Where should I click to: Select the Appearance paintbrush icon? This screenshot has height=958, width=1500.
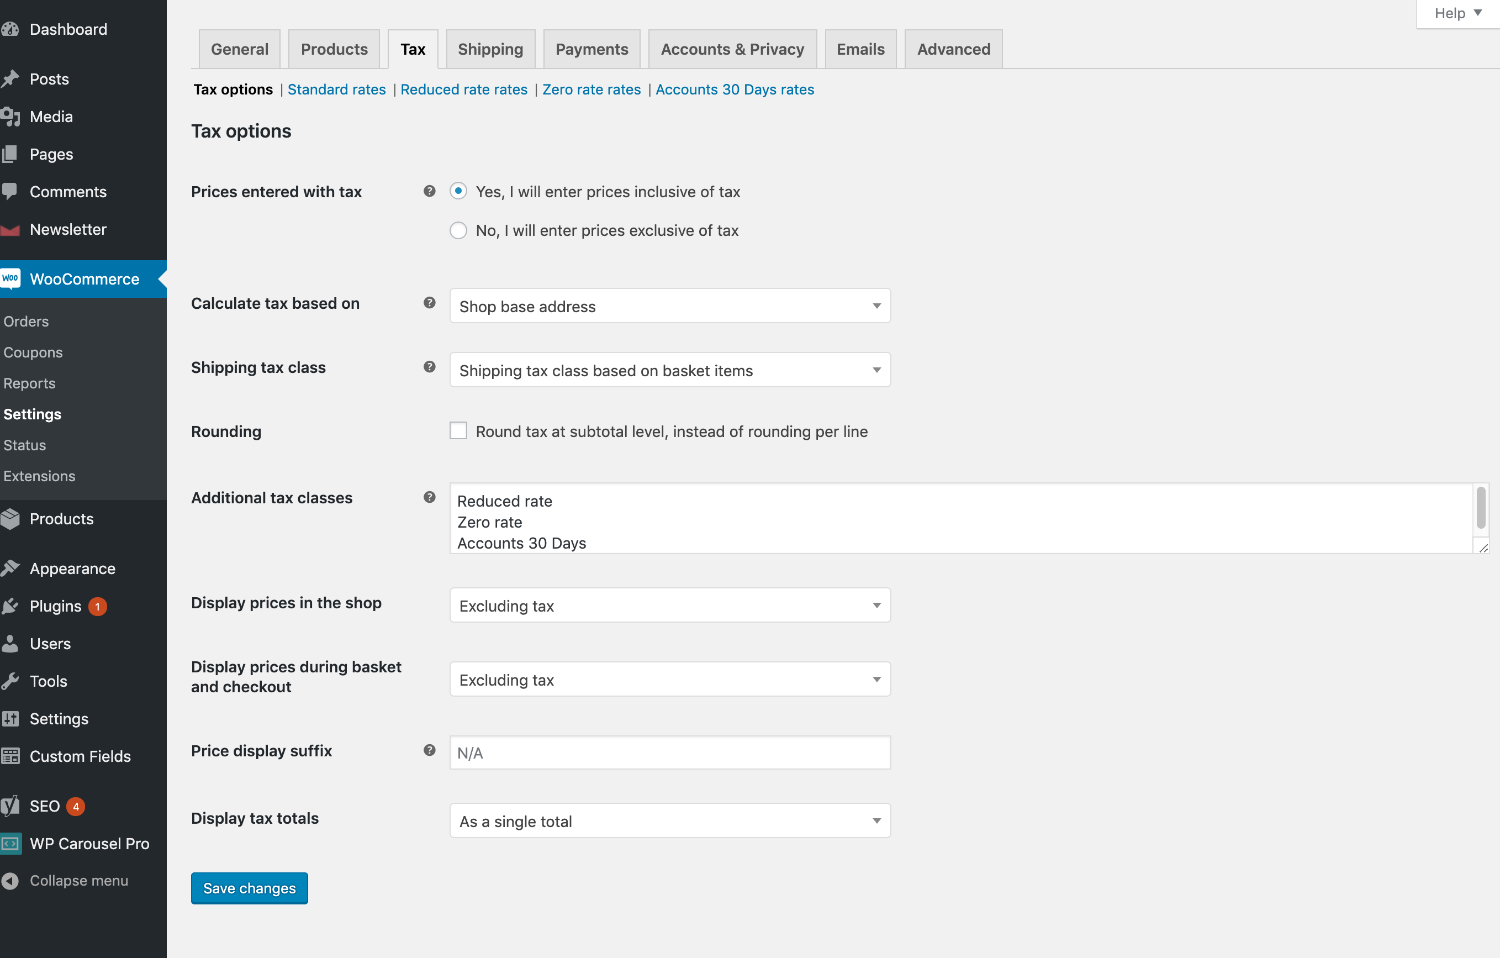tap(11, 567)
